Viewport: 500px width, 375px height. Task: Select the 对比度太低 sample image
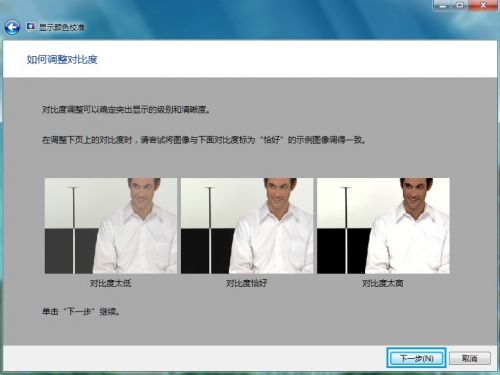click(111, 226)
